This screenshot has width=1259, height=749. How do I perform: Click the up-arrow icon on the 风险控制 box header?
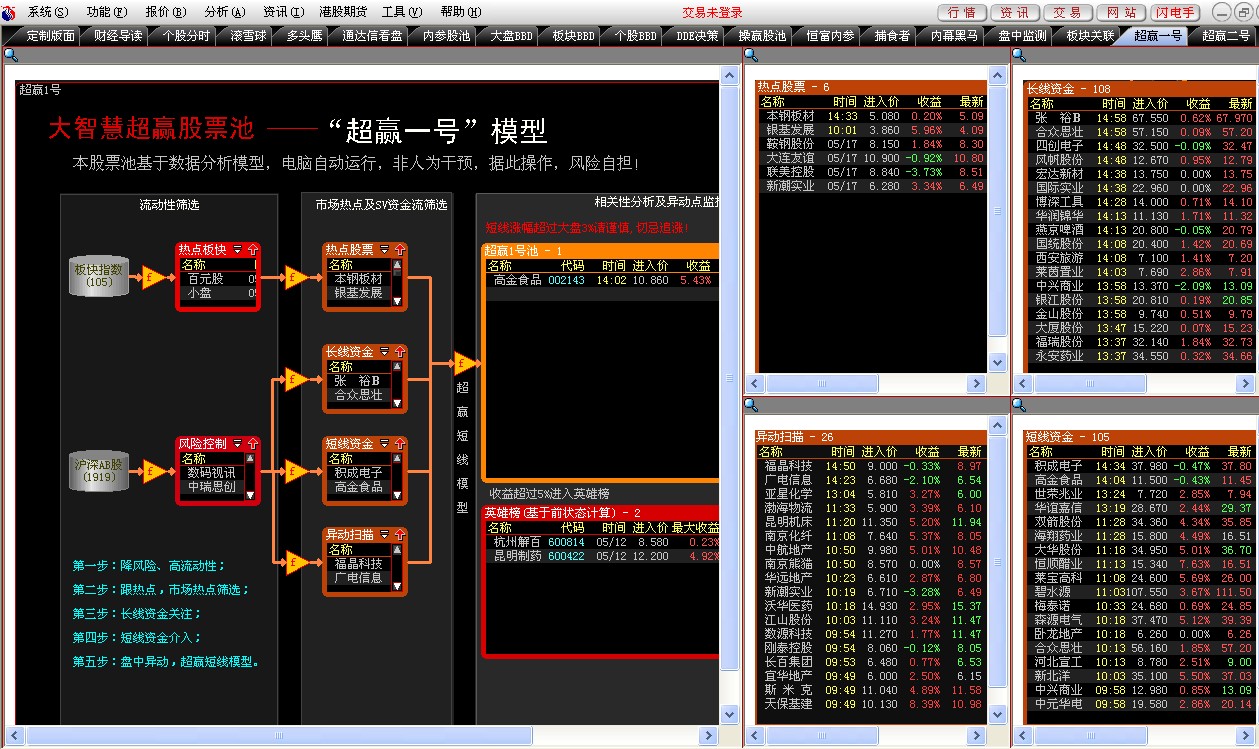[x=253, y=443]
